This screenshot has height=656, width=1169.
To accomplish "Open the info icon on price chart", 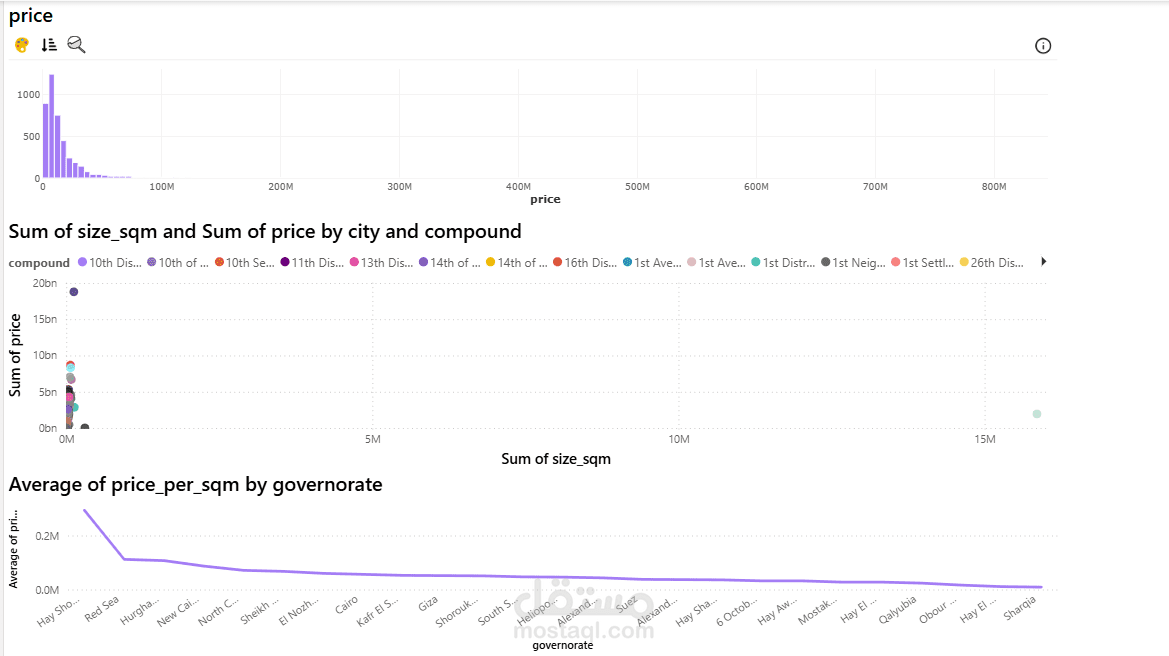I will click(1043, 46).
